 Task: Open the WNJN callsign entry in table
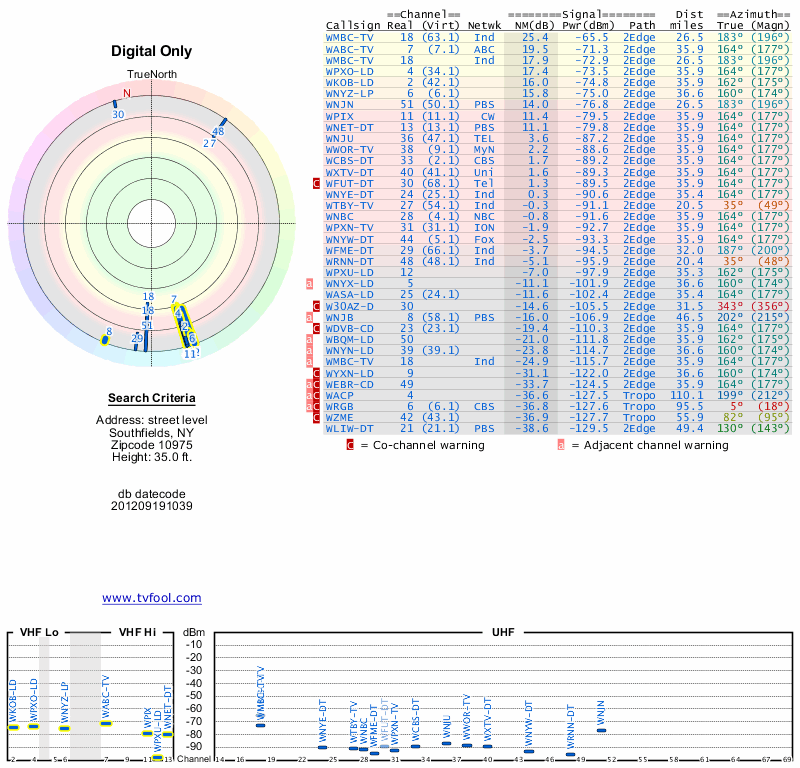point(342,104)
